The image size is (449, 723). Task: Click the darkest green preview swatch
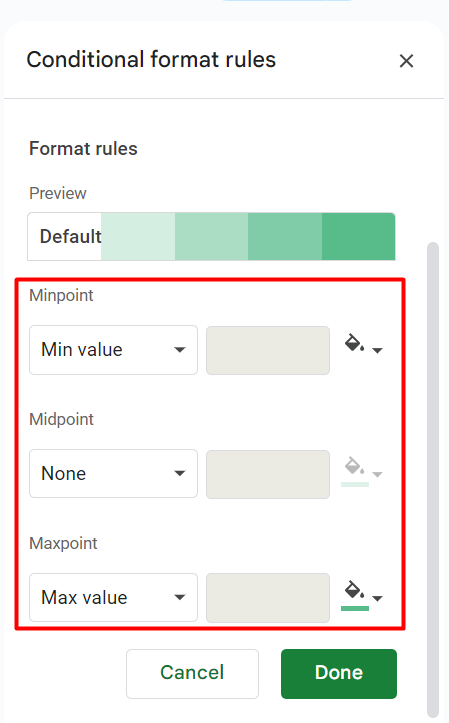[358, 237]
